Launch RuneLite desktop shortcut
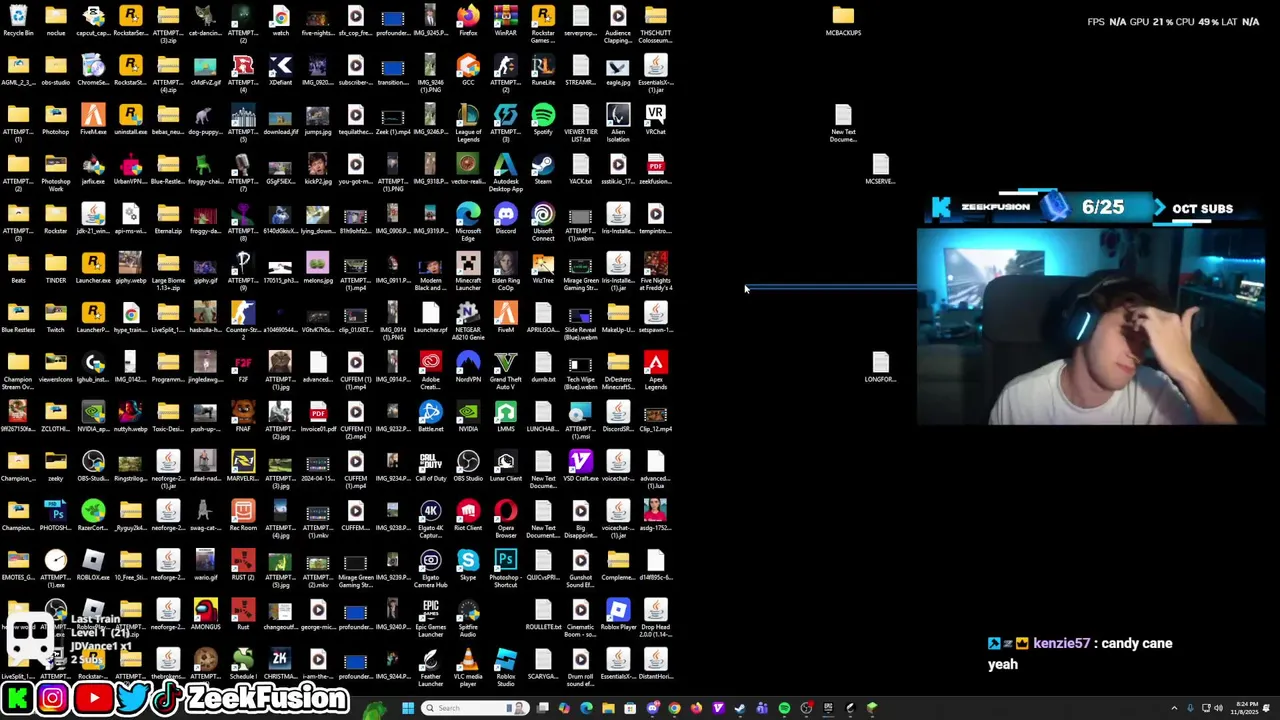 point(543,71)
